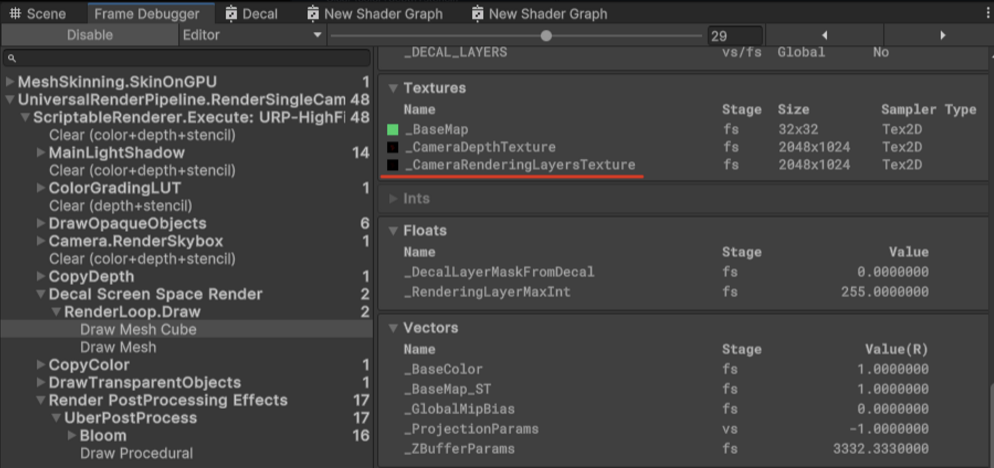Click the 255.0000000 value
Screen dimensions: 994x468
(x=884, y=292)
